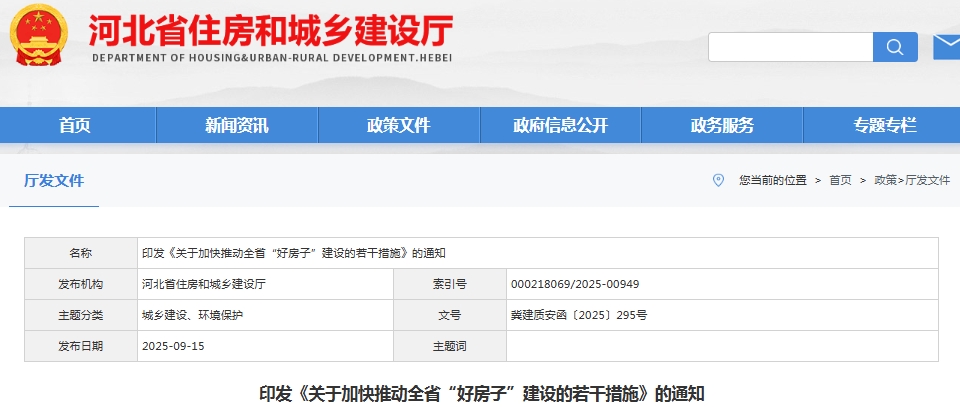Switch to the 厅发文件 tab
960x407 pixels.
coord(54,181)
